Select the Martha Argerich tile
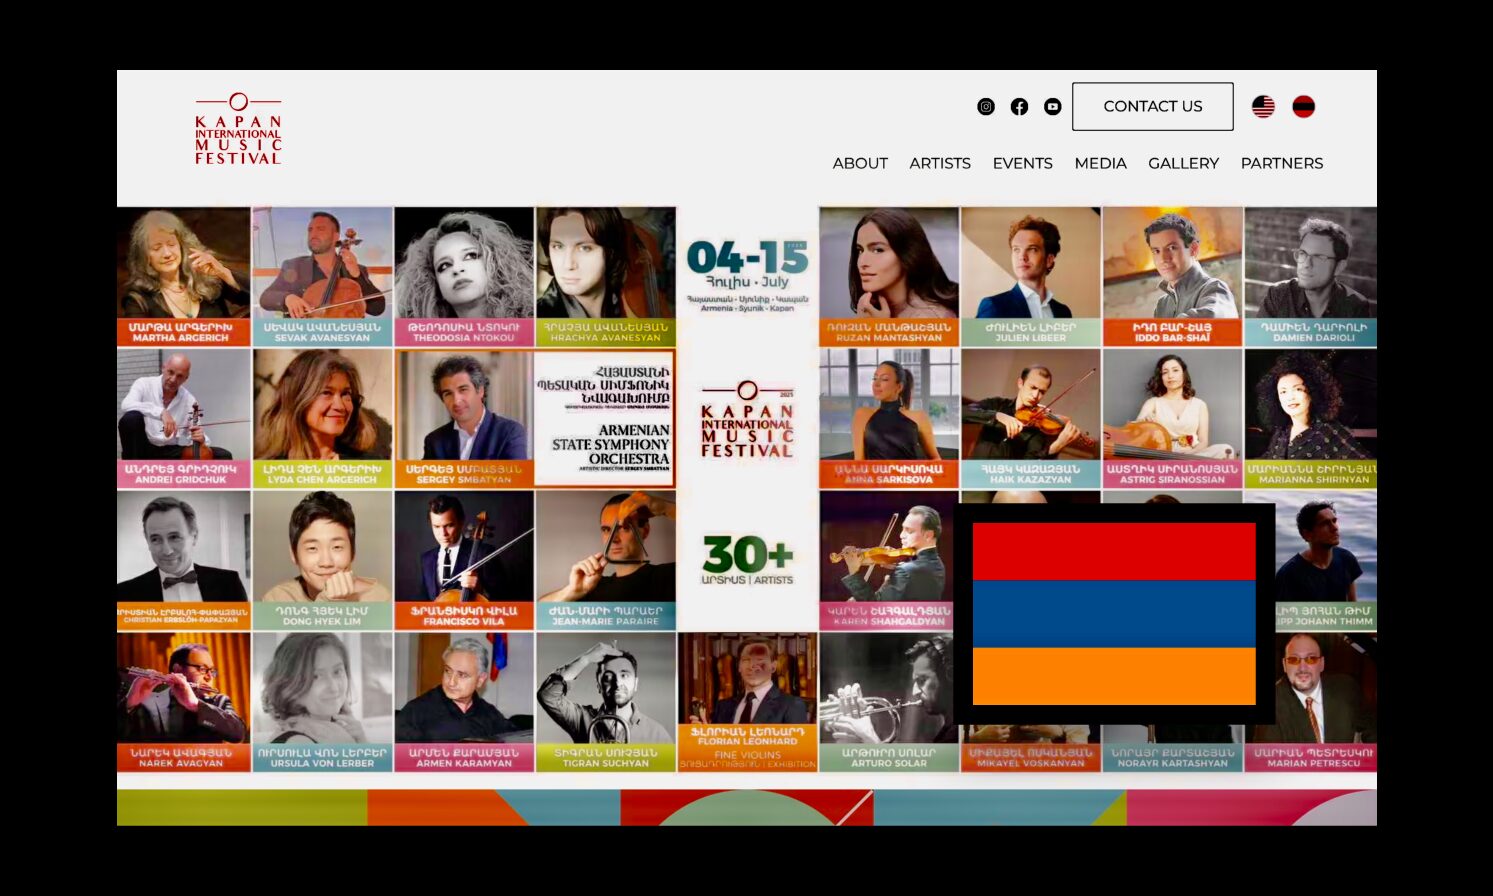The width and height of the screenshot is (1493, 896). click(183, 276)
